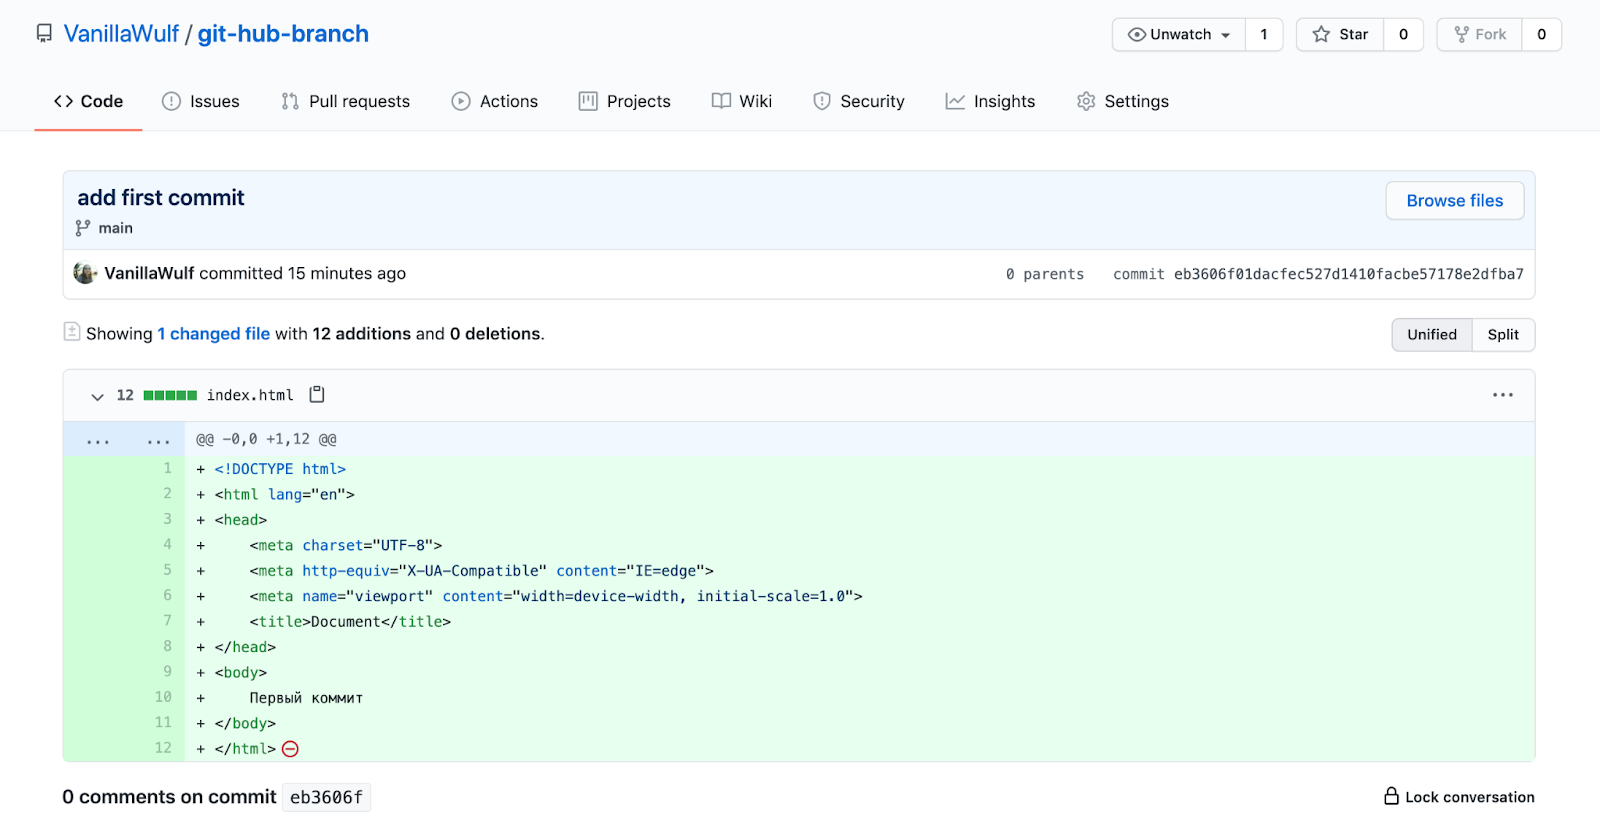This screenshot has width=1600, height=823.
Task: Select the Unified diff view
Action: pyautogui.click(x=1432, y=335)
